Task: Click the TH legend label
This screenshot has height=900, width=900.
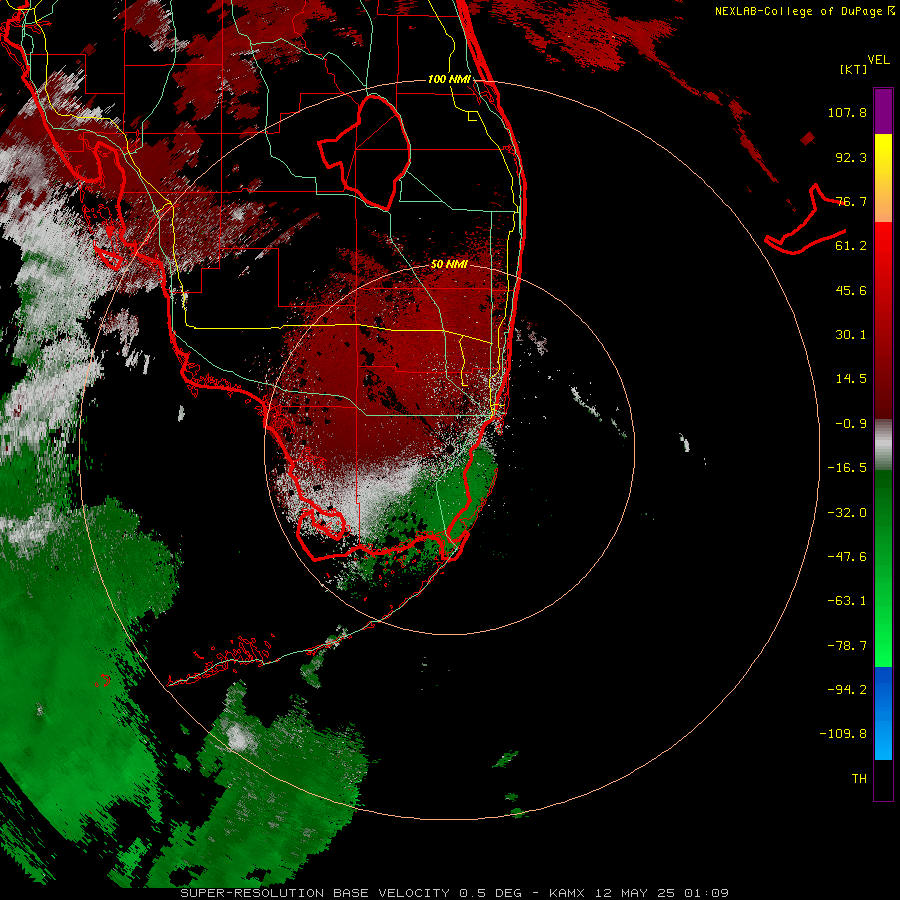Action: tap(859, 779)
